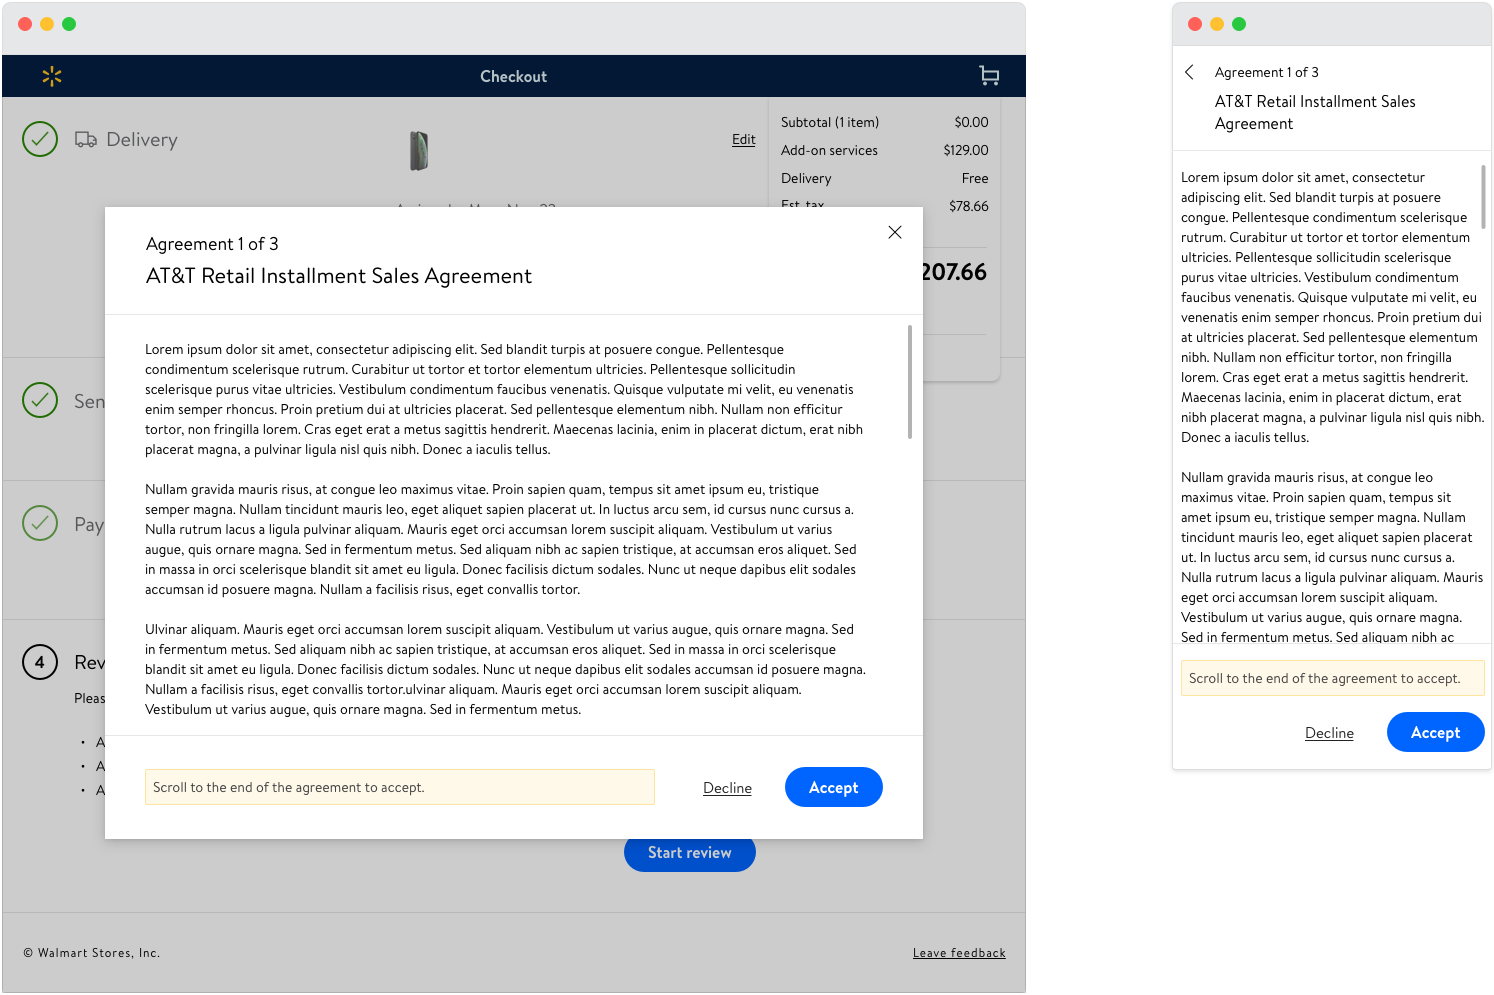Image resolution: width=1494 pixels, height=995 pixels.
Task: Click Accept in the desktop modal
Action: tap(833, 787)
